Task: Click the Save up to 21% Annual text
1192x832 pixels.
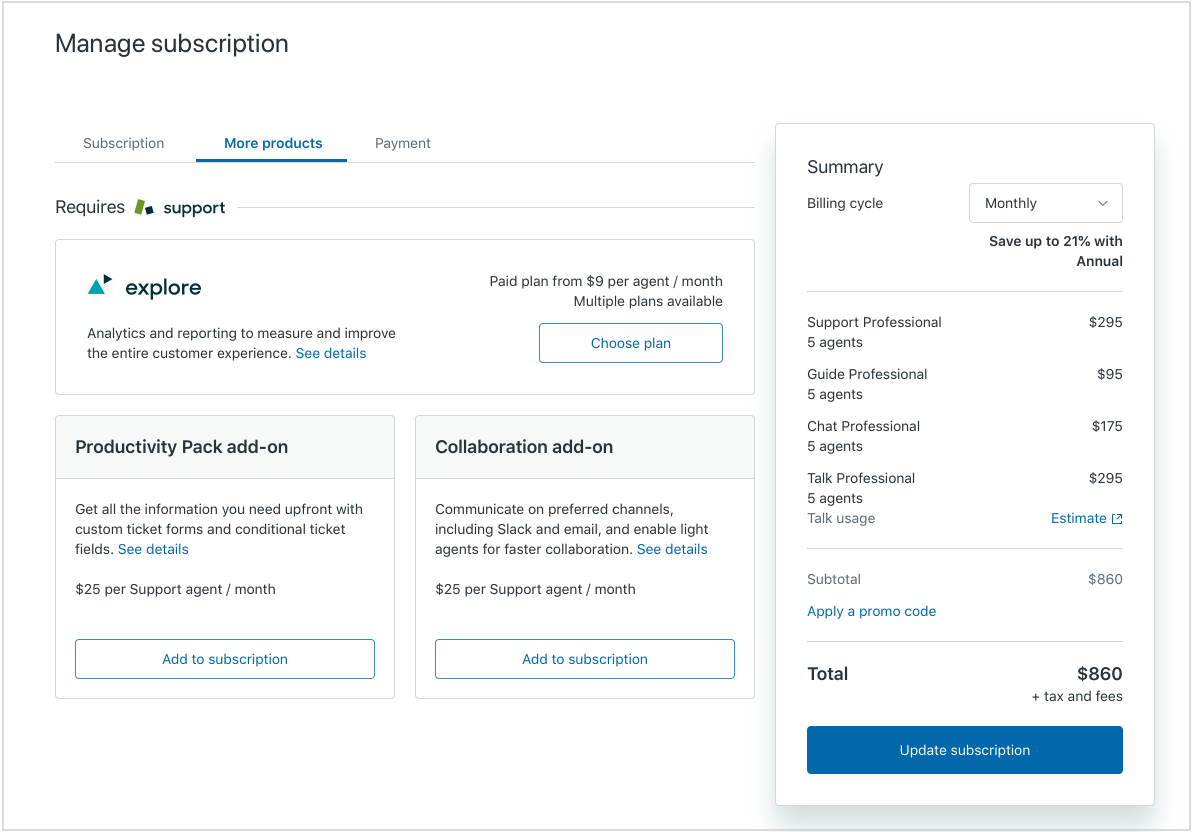Action: [1054, 251]
